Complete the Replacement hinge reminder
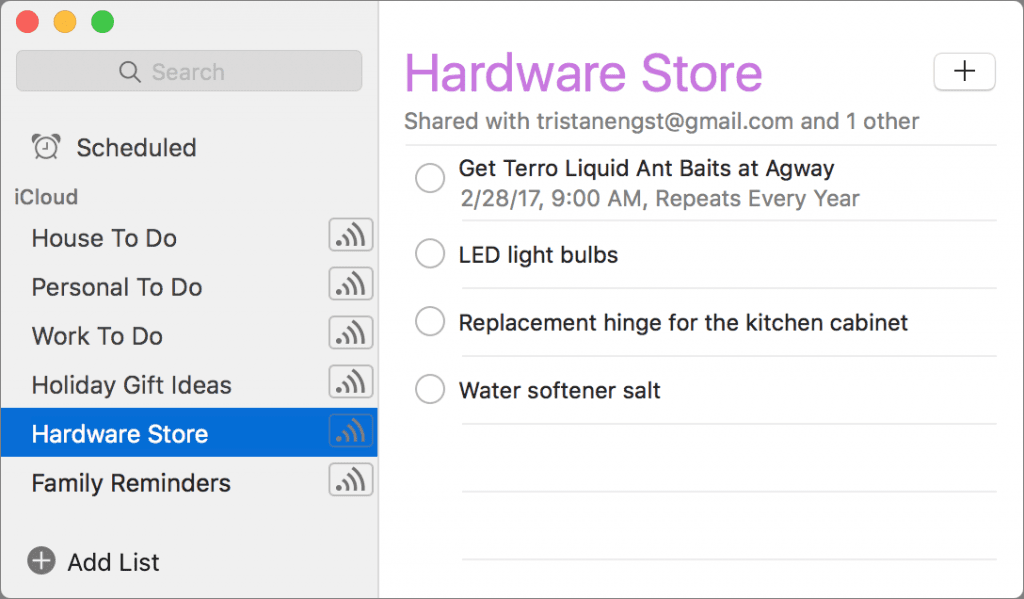1024x599 pixels. coord(430,322)
